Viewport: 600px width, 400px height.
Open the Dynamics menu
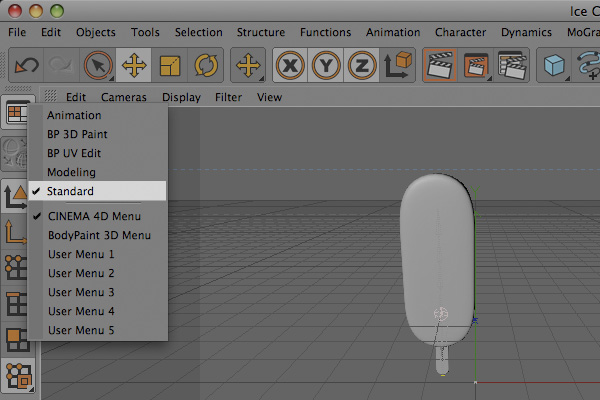pyautogui.click(x=526, y=32)
